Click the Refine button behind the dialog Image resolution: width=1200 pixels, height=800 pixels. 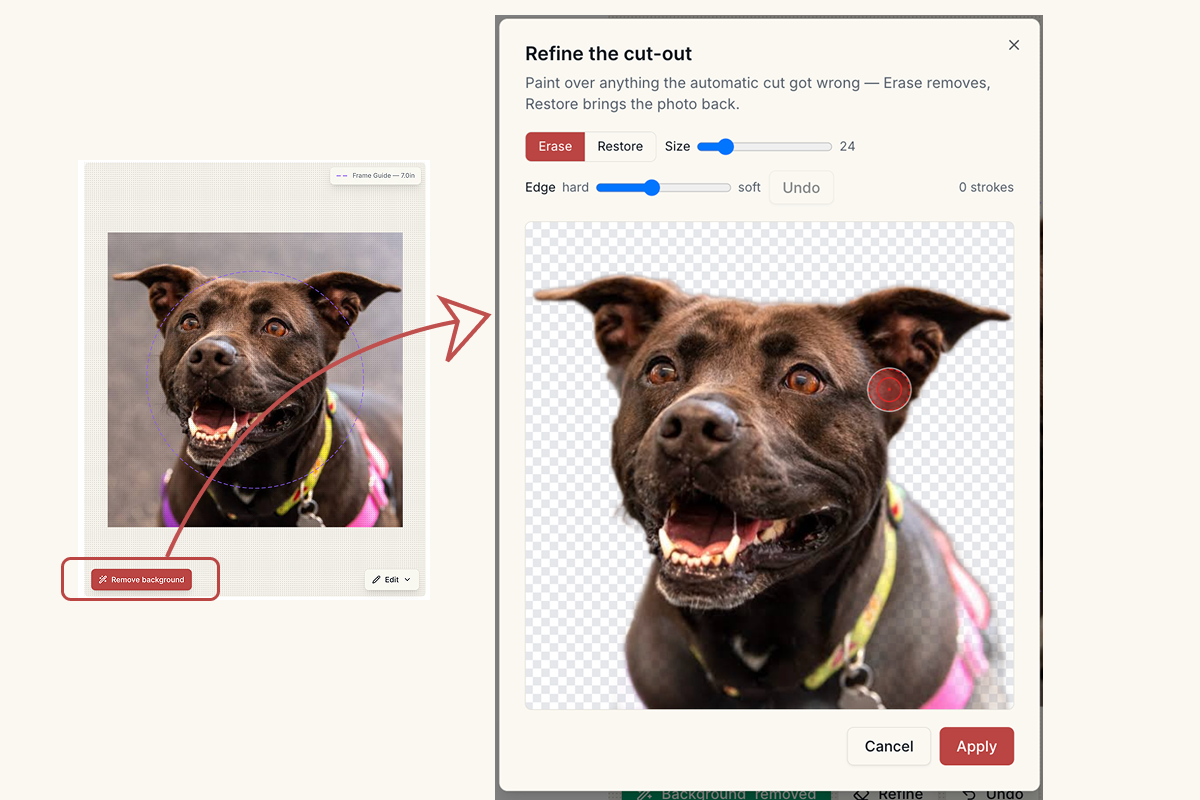tap(889, 793)
